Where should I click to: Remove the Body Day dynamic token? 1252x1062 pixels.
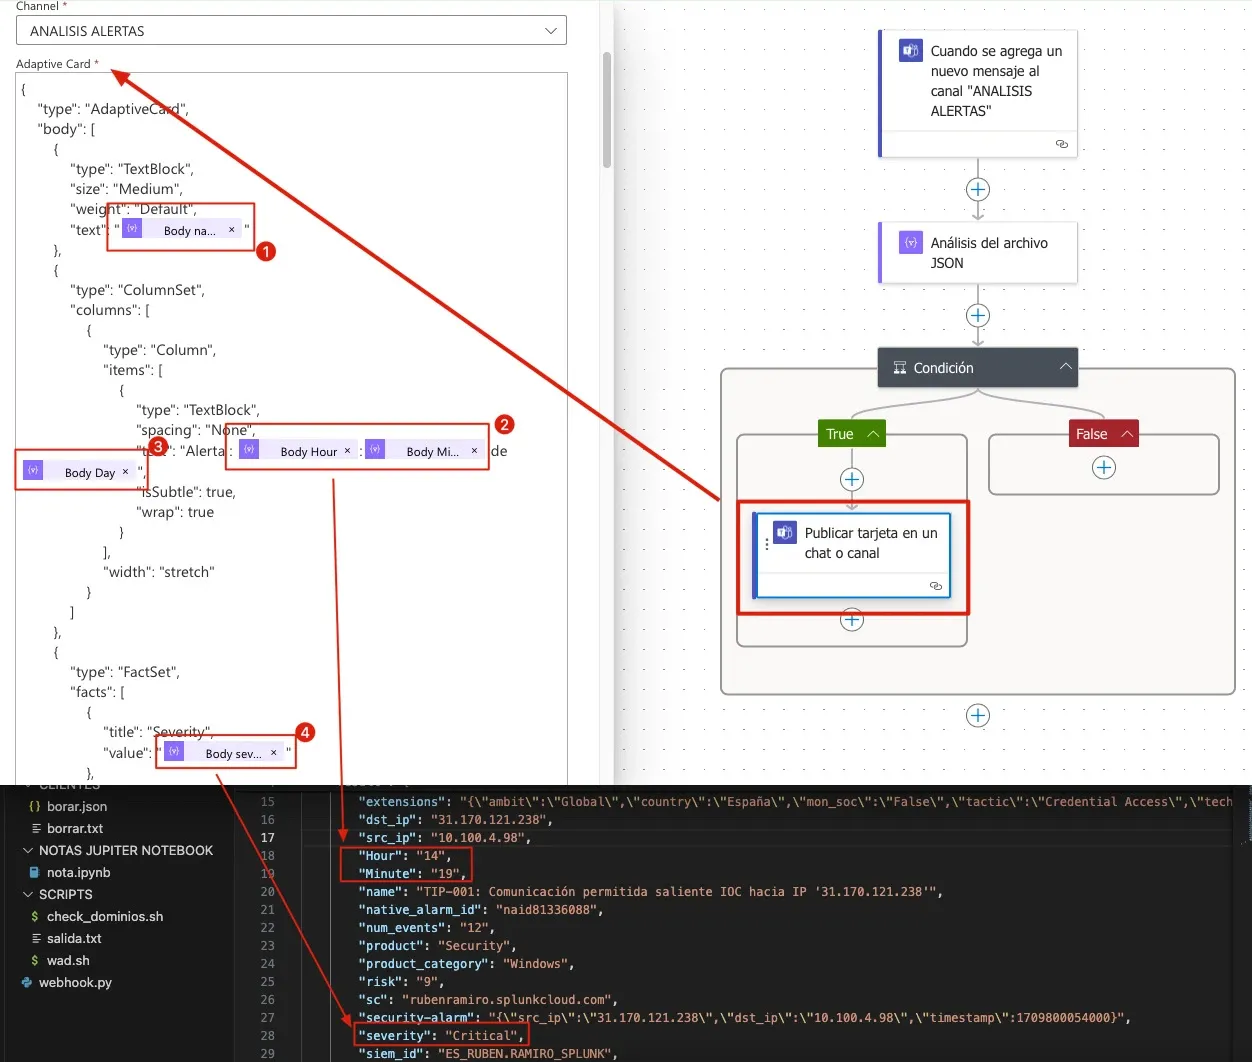[125, 472]
